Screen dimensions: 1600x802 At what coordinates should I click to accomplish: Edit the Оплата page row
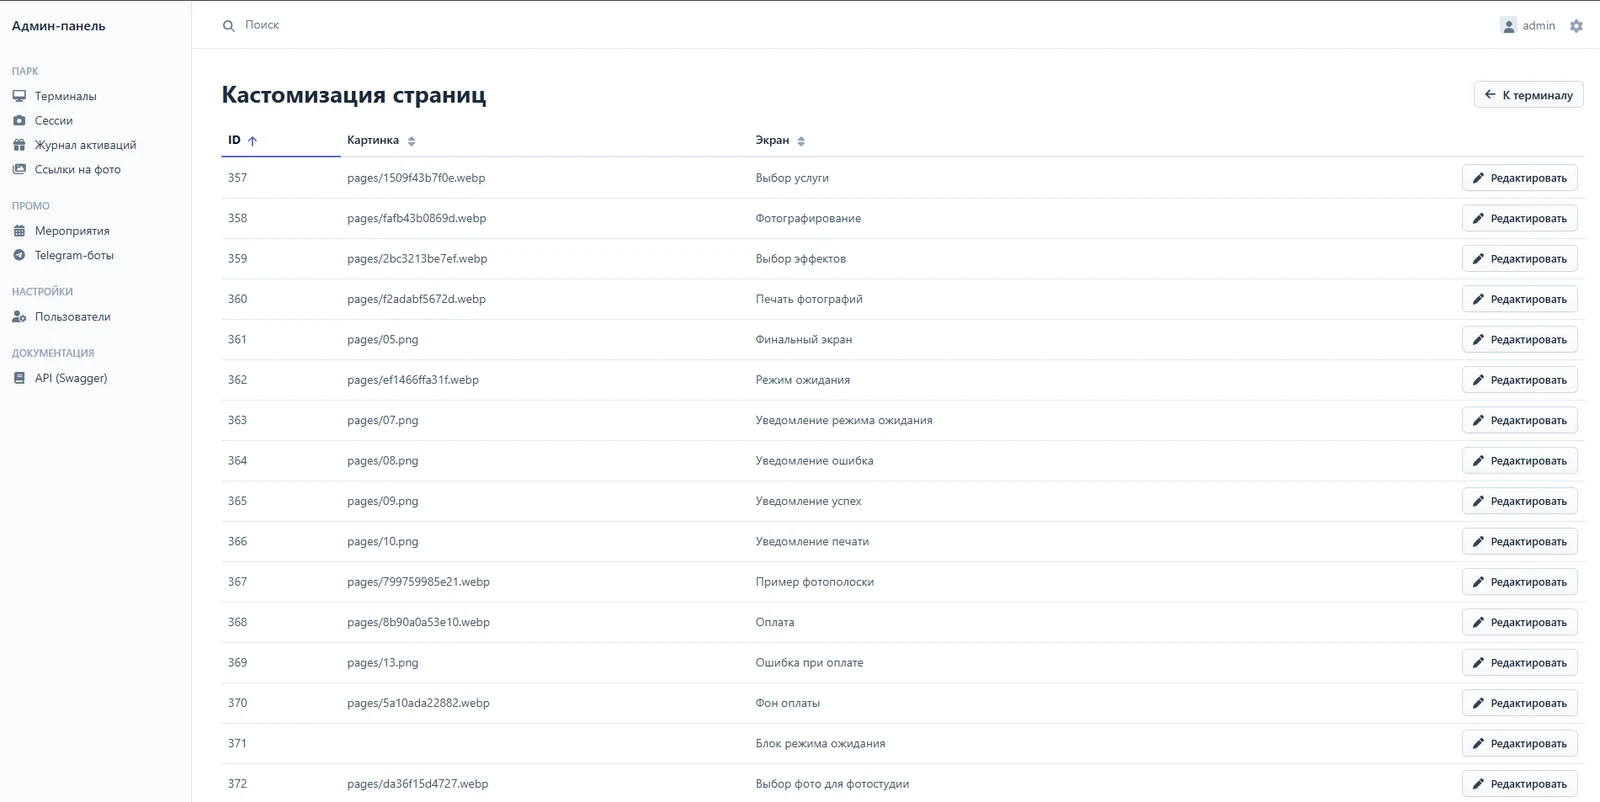pyautogui.click(x=1520, y=622)
